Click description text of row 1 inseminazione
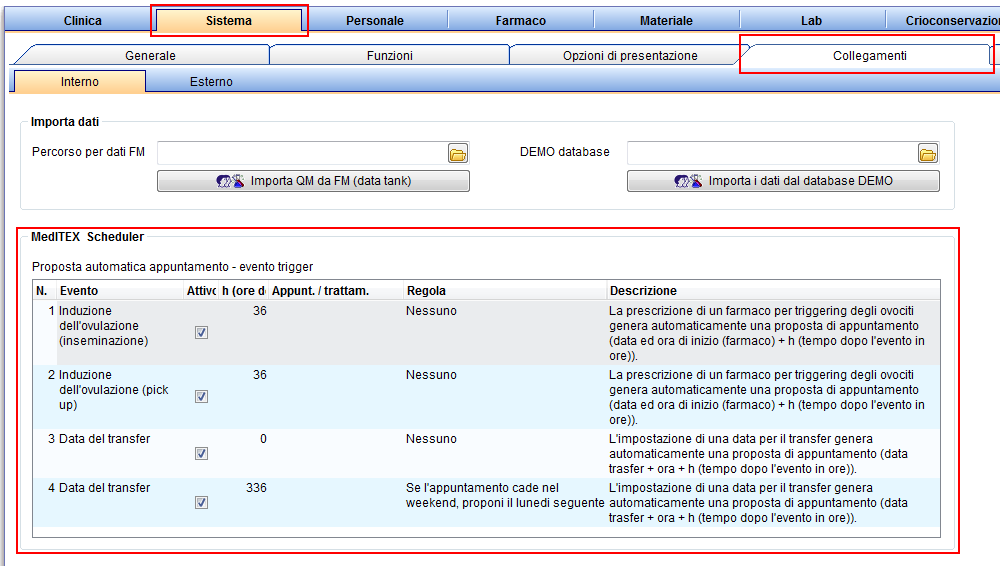This screenshot has width=1000, height=566. click(767, 333)
